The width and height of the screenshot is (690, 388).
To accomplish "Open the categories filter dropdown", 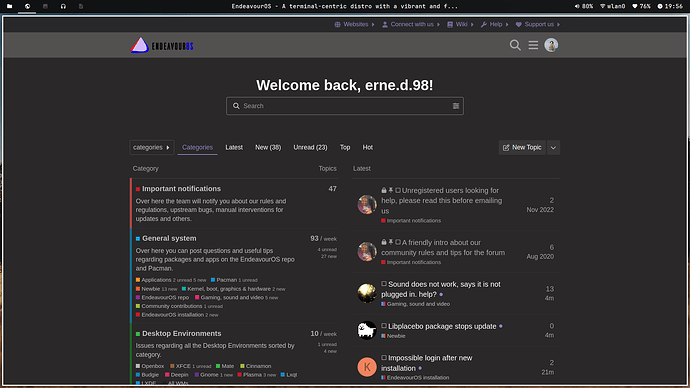I will [151, 147].
